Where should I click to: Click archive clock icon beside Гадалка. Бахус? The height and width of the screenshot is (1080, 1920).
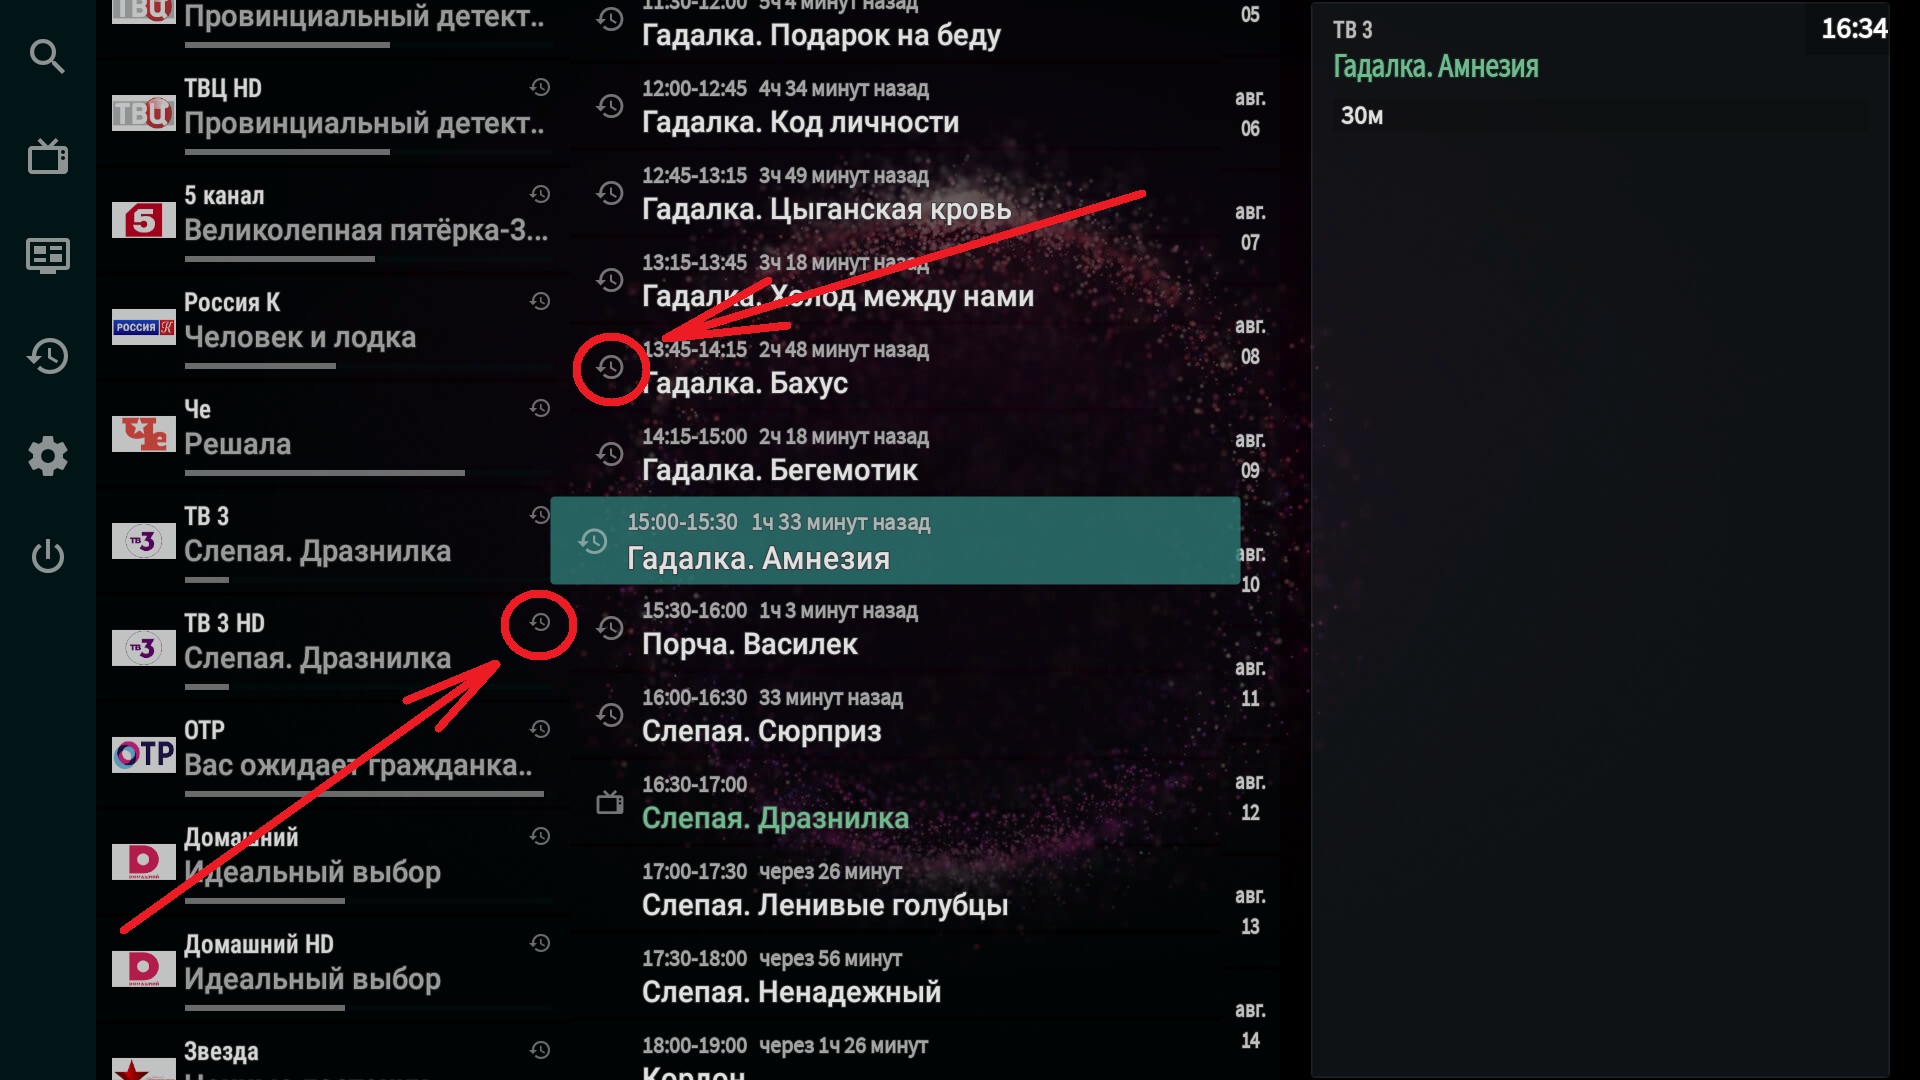[610, 367]
